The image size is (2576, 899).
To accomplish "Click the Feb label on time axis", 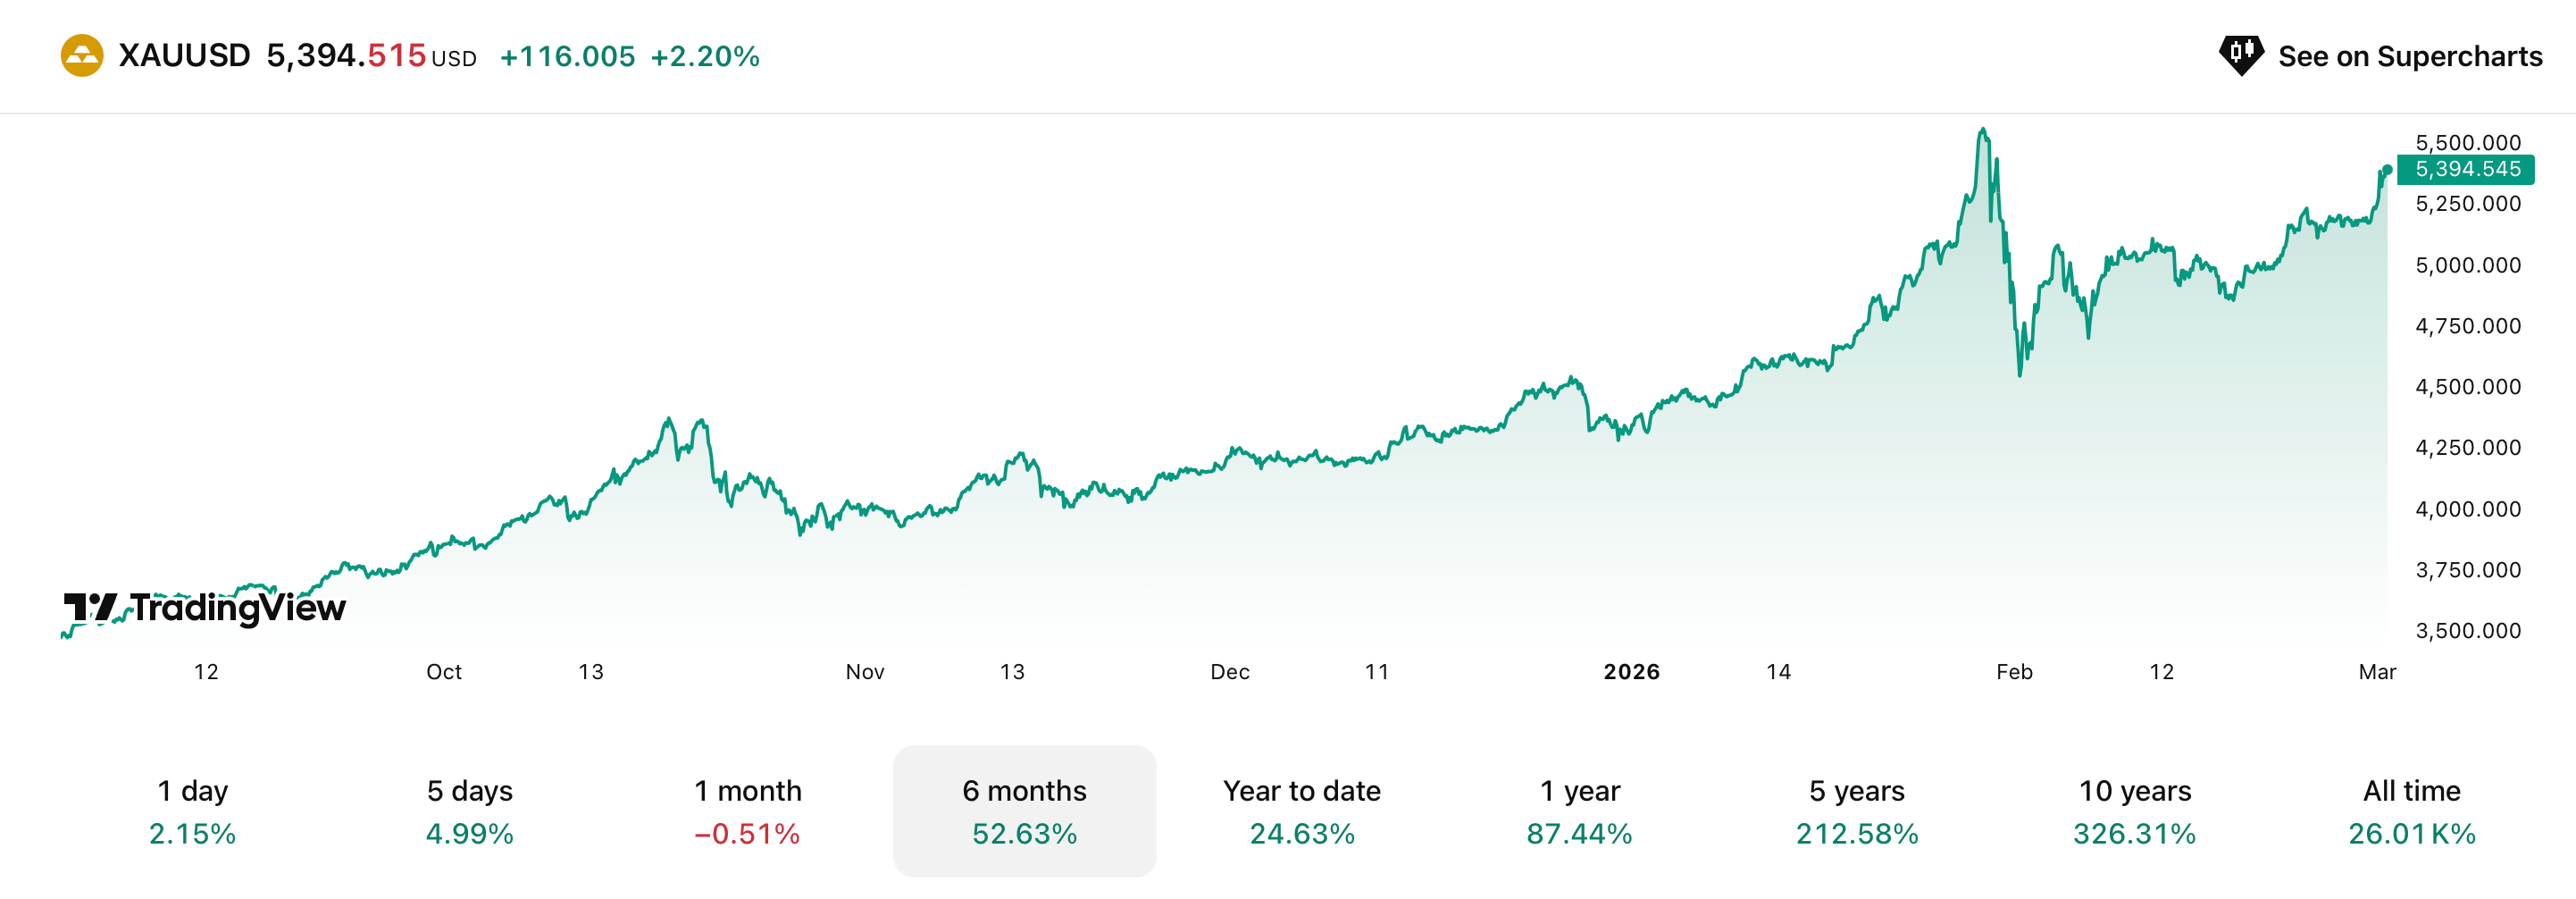I will [x=2014, y=672].
